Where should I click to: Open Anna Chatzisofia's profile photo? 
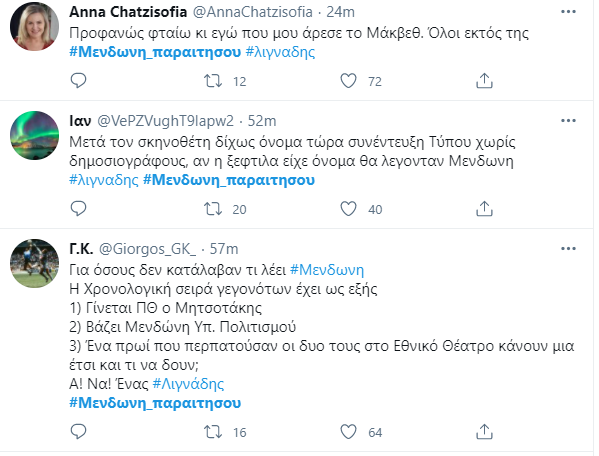pyautogui.click(x=34, y=26)
